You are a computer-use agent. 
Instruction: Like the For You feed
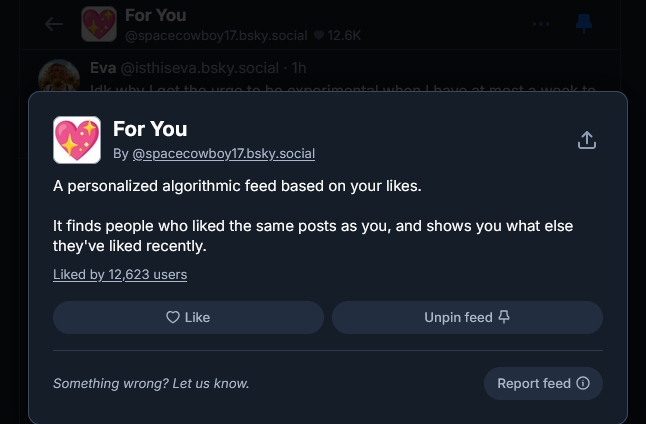188,317
